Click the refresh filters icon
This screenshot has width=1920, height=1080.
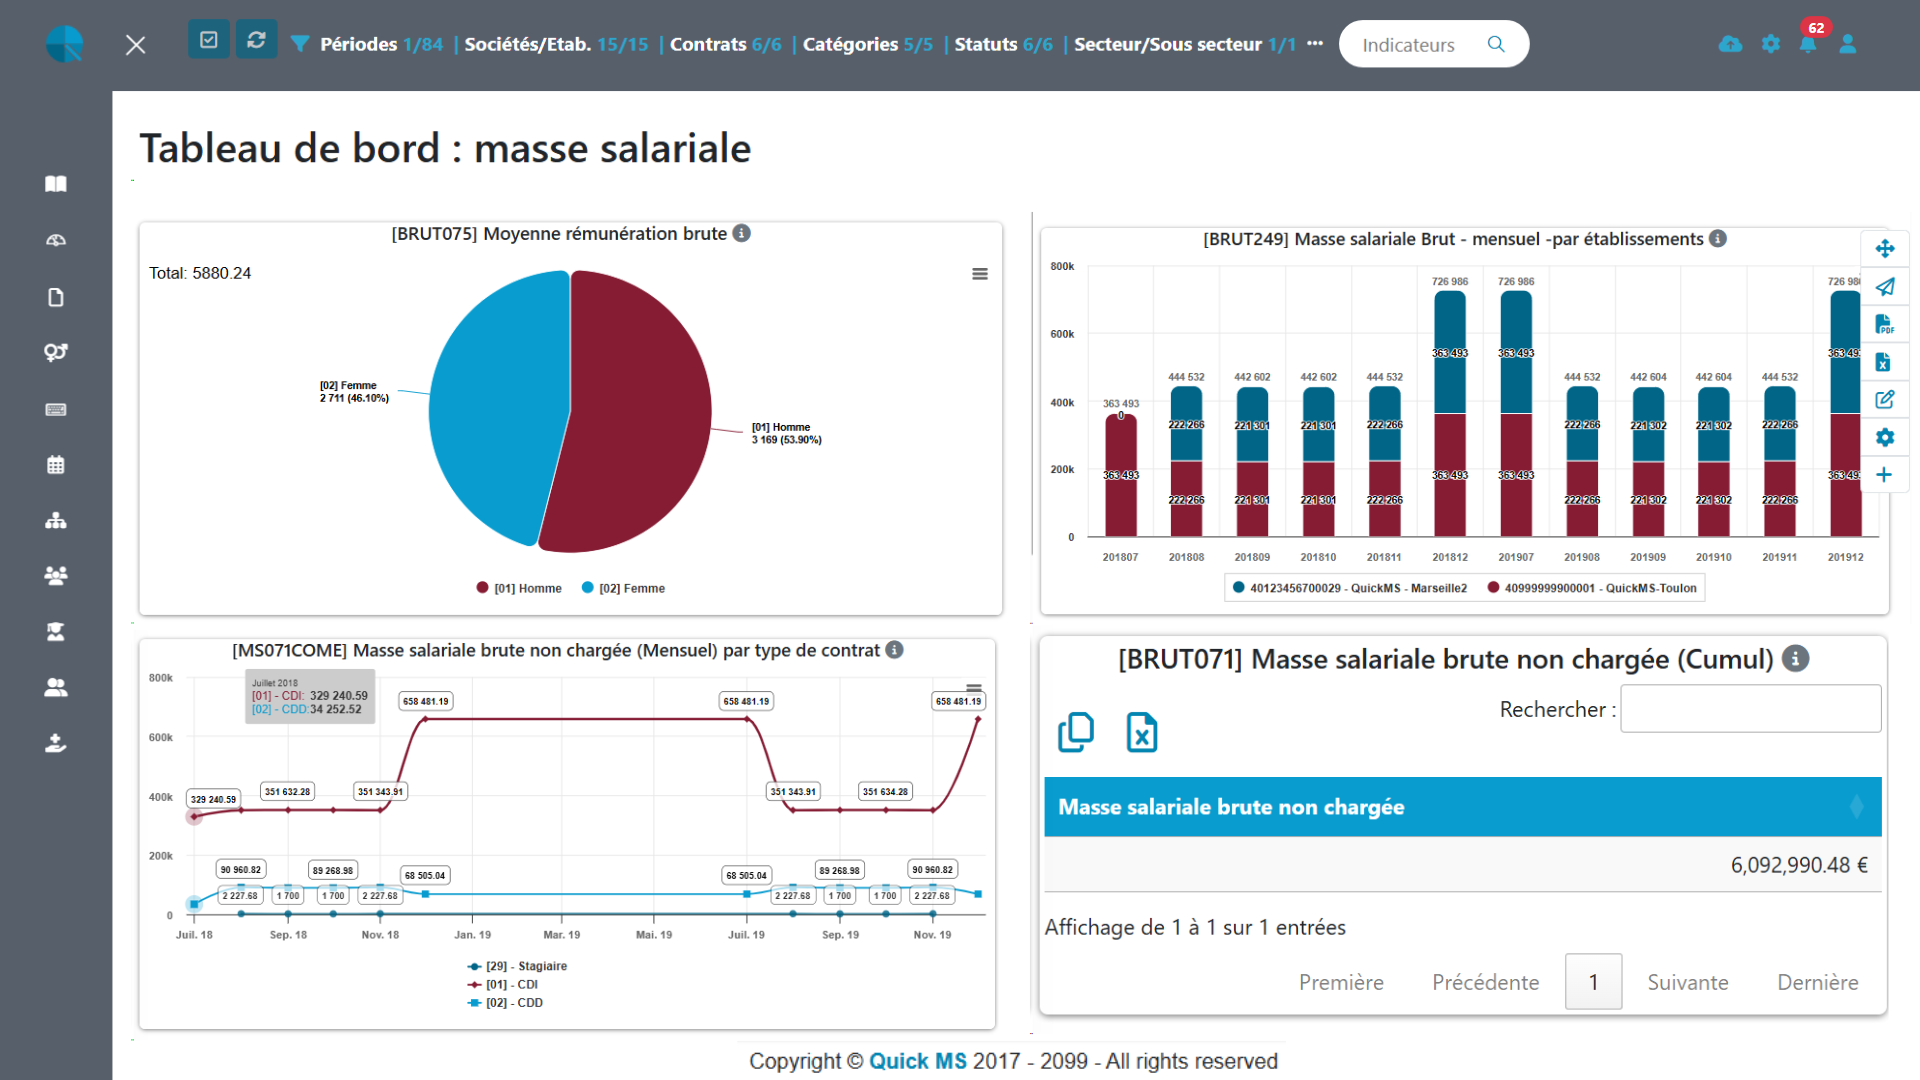coord(256,40)
